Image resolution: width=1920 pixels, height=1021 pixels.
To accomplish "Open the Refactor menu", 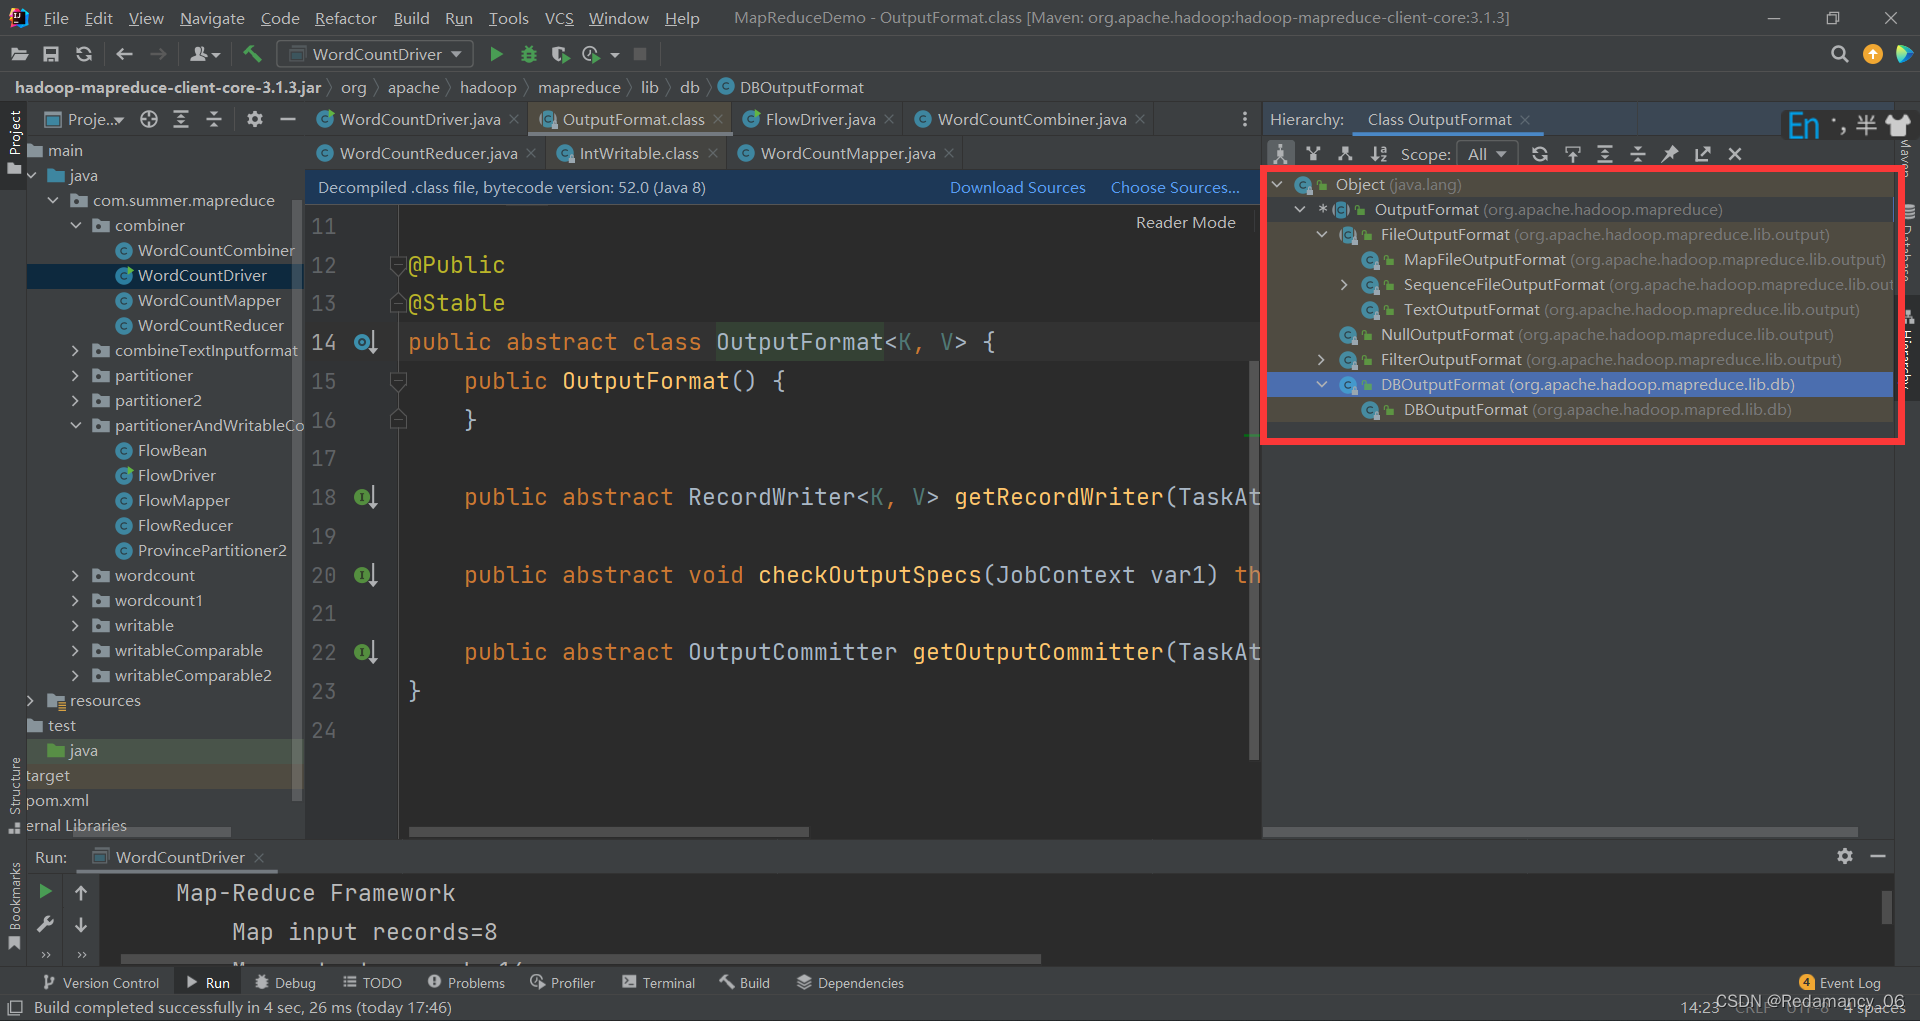I will pos(345,18).
